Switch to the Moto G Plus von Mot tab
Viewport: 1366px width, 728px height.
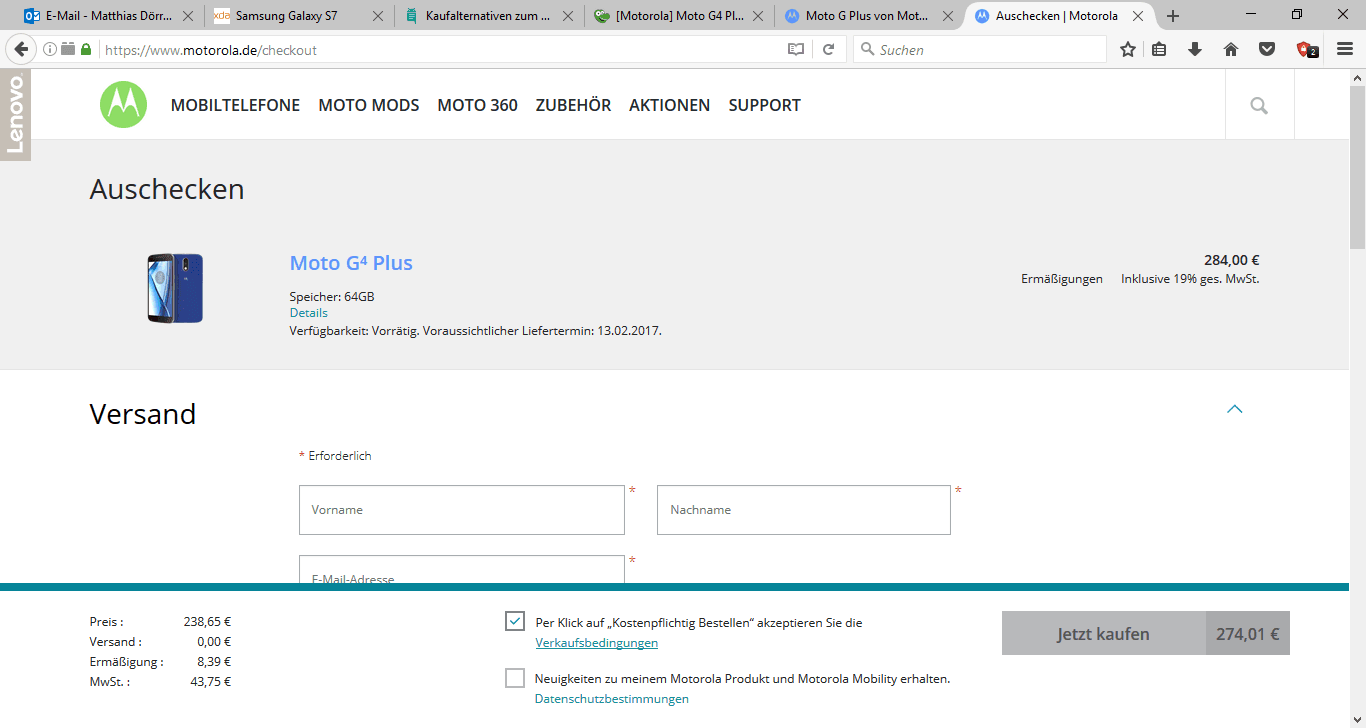pos(868,16)
